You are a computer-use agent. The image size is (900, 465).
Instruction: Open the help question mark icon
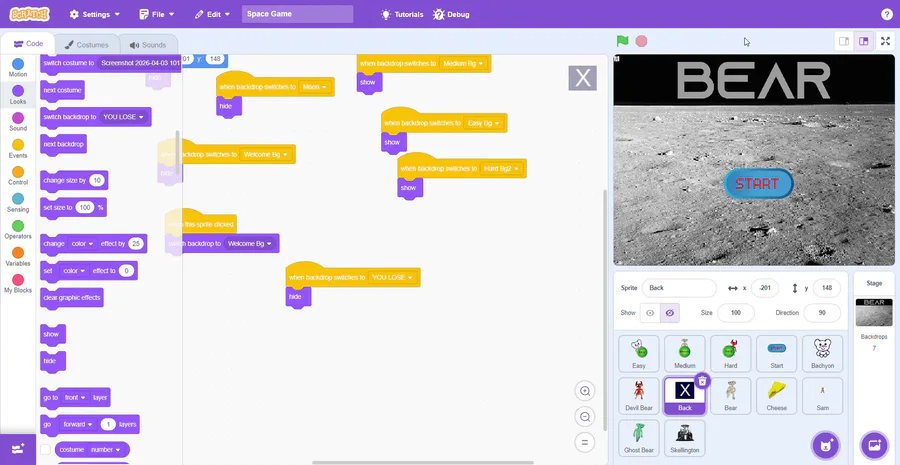tap(886, 14)
